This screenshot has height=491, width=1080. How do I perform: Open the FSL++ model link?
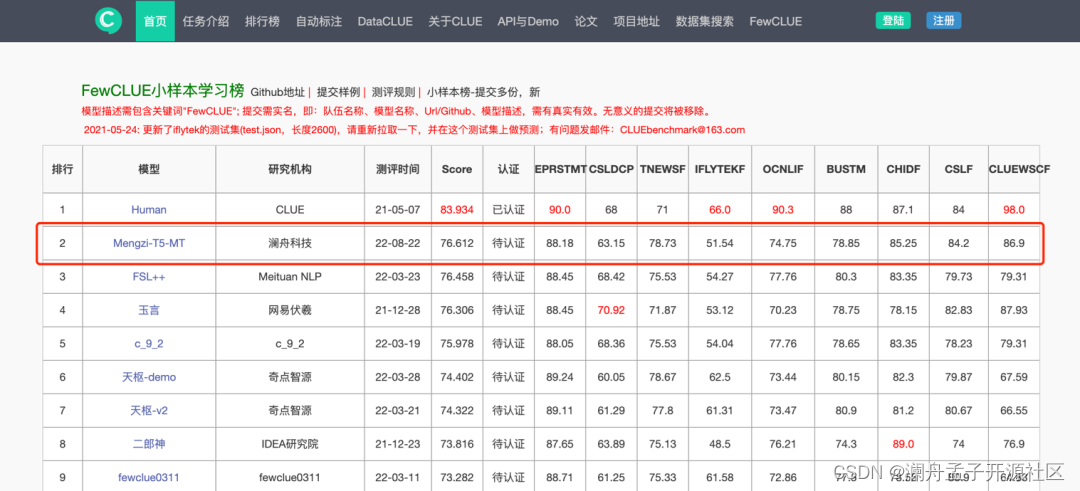pos(149,276)
